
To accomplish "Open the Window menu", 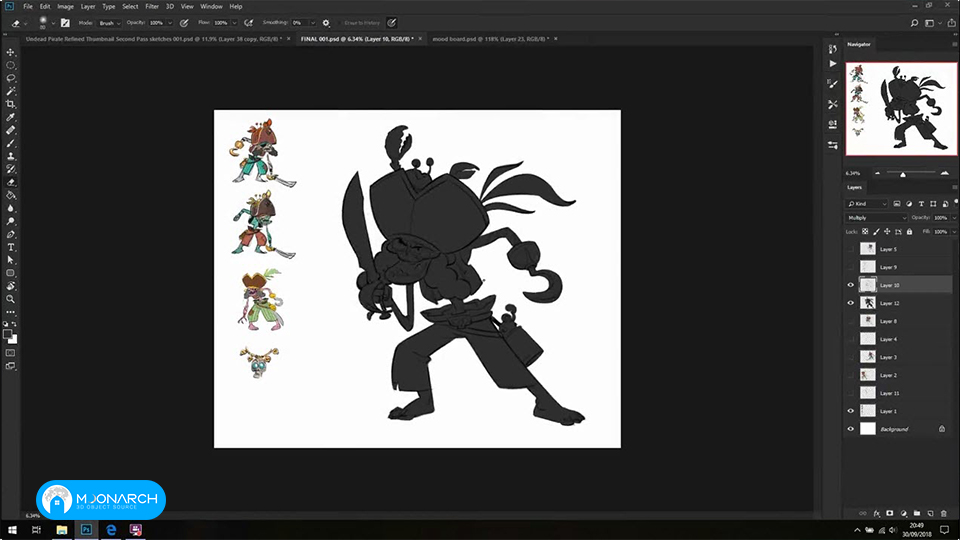I will [211, 6].
